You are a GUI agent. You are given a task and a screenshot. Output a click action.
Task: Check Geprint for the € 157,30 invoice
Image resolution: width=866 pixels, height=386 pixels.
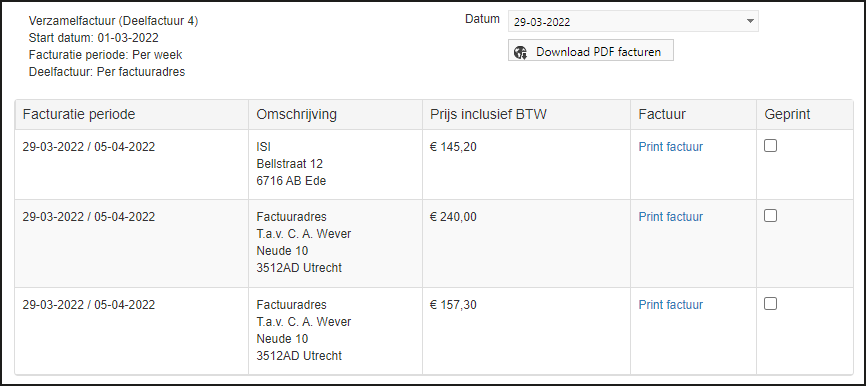tap(770, 304)
